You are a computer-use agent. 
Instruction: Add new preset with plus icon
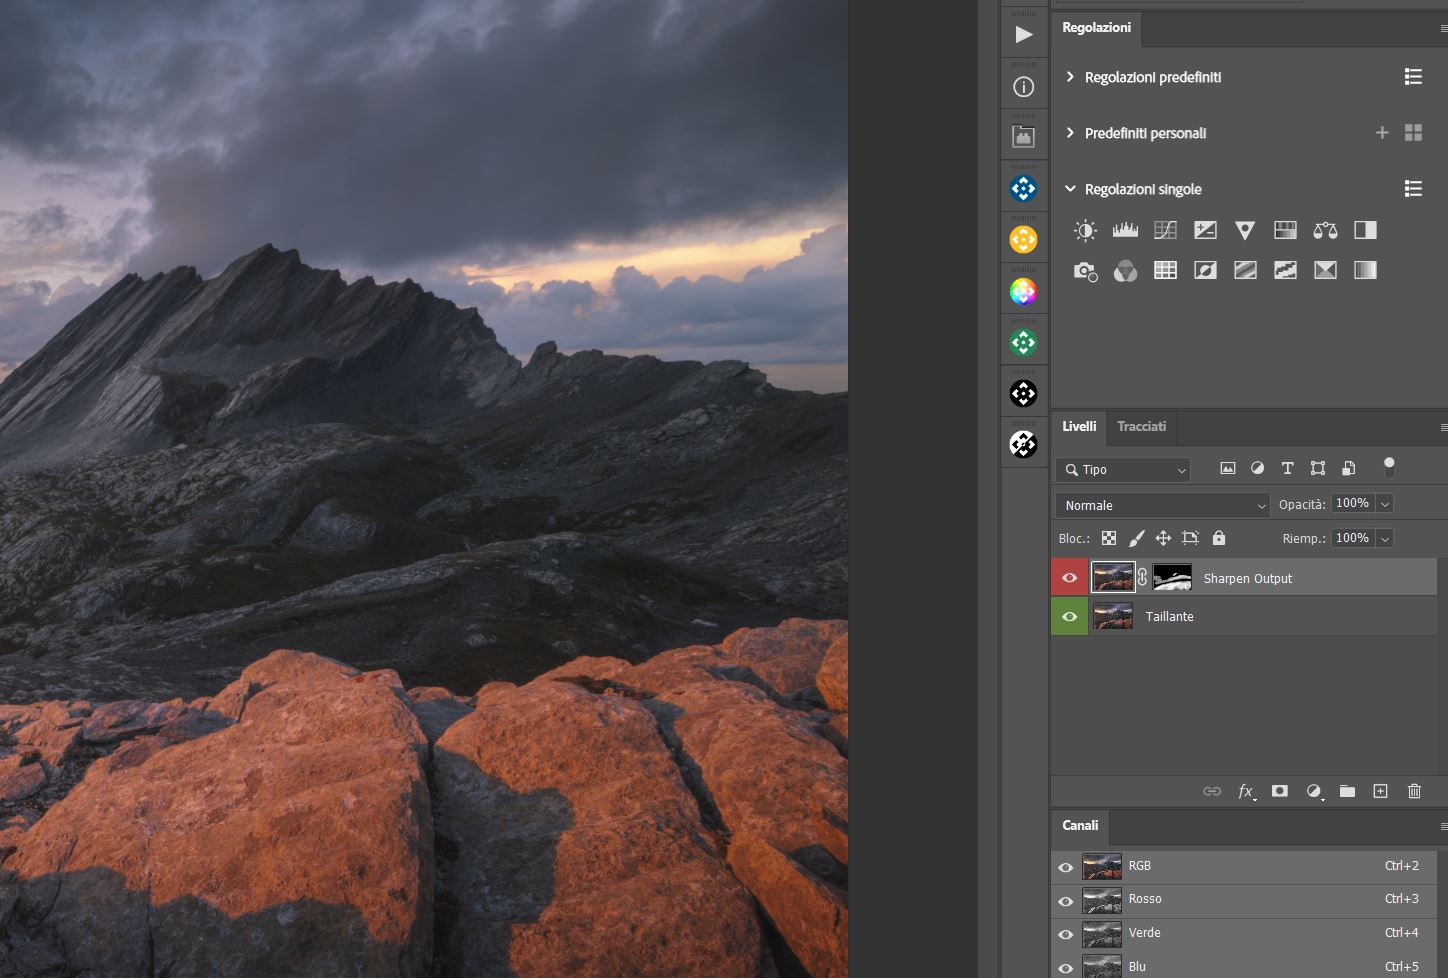coord(1382,132)
